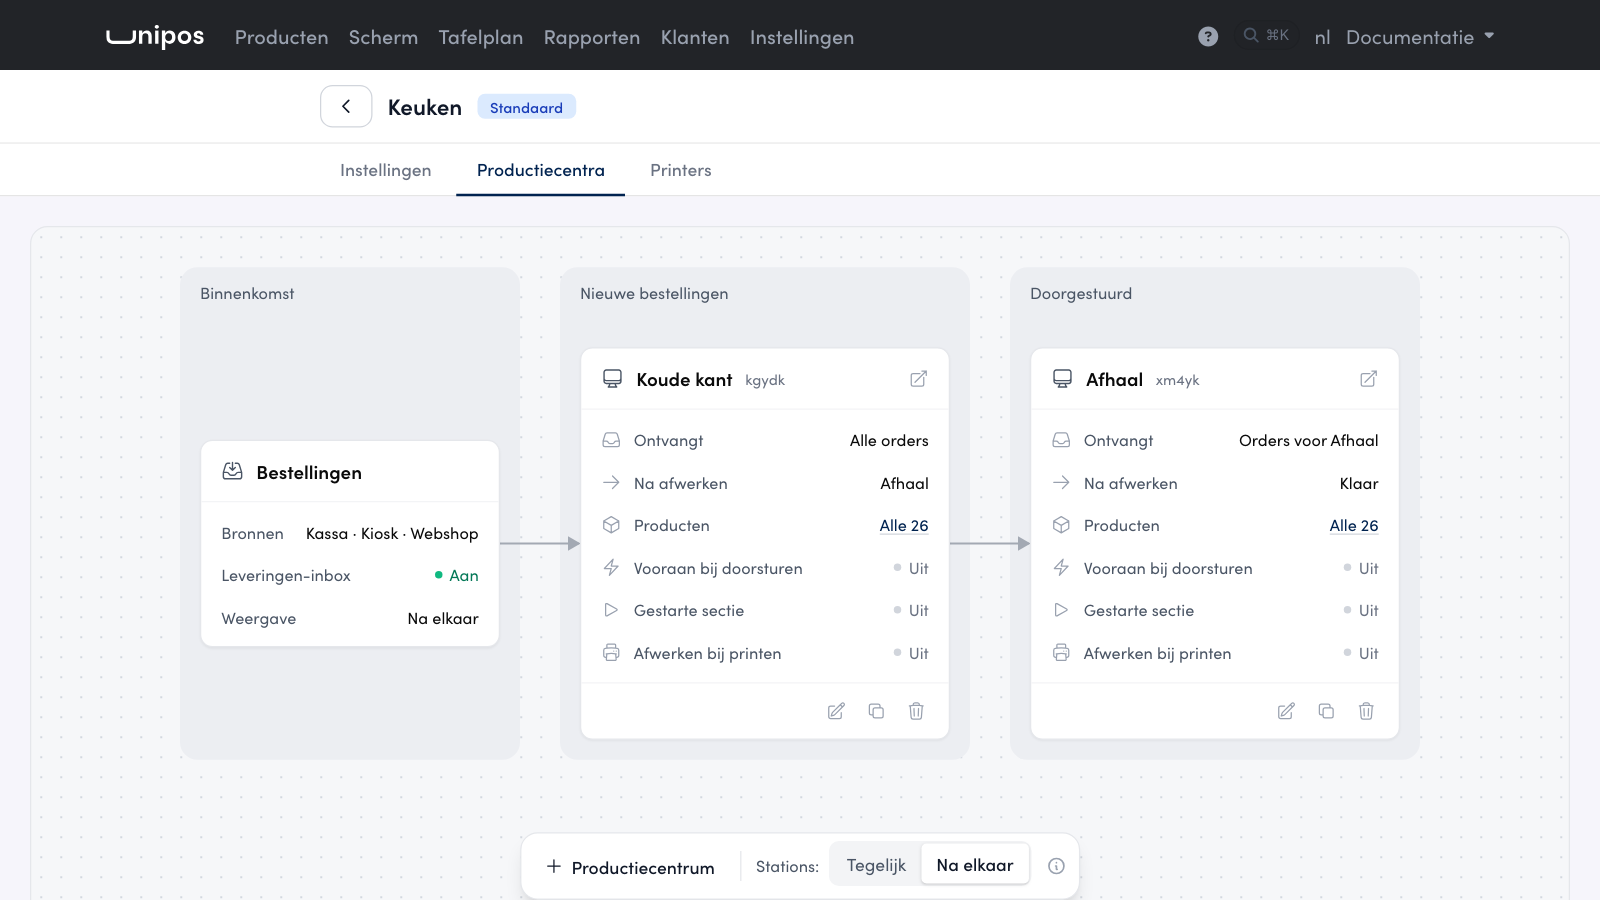This screenshot has width=1600, height=900.
Task: Select the Productiecentra tab
Action: click(541, 170)
